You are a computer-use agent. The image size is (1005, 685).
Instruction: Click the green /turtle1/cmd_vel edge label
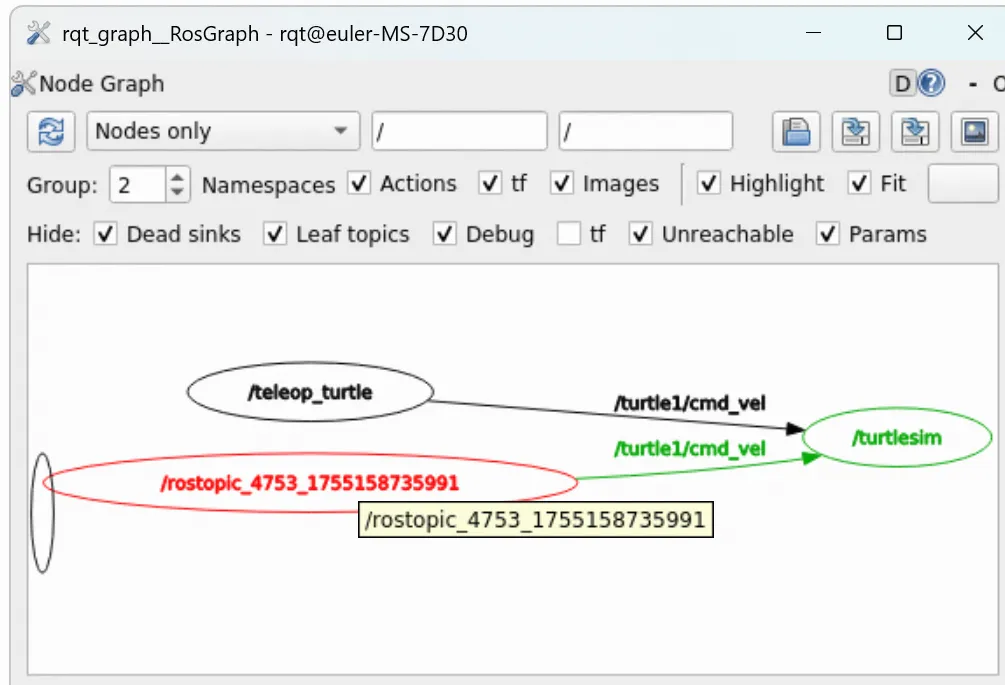point(690,449)
